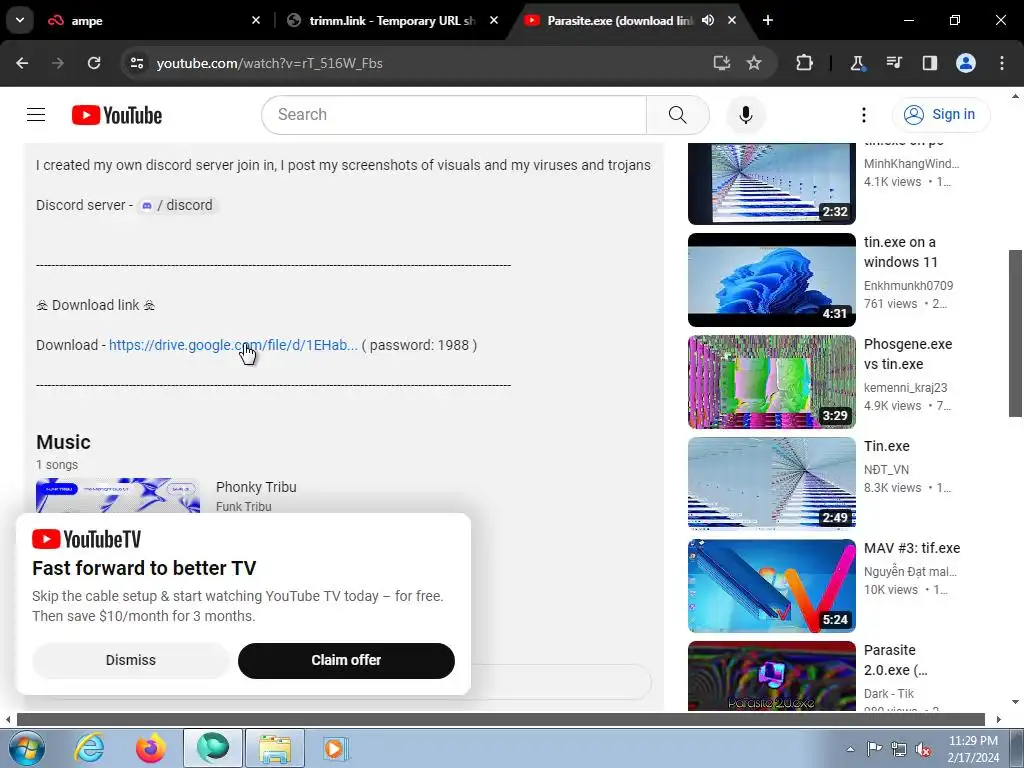The width and height of the screenshot is (1024, 768).
Task: Click the muted volume tray icon
Action: 923,749
